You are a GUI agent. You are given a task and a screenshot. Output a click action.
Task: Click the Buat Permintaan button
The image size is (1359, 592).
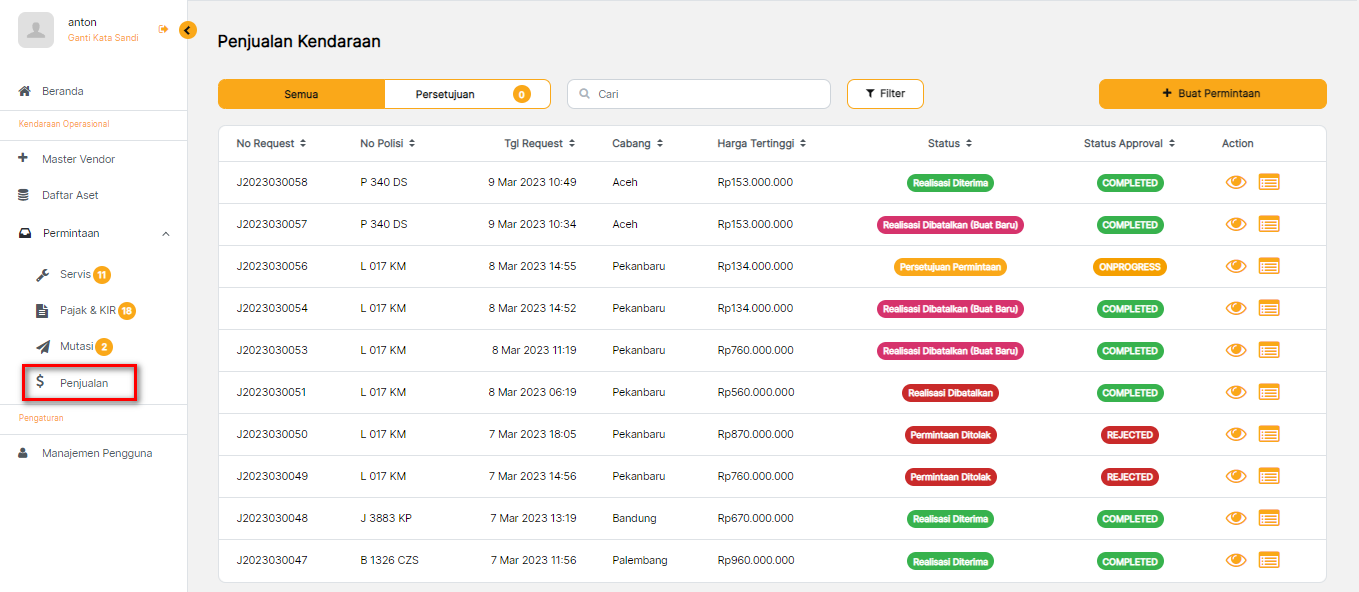click(1212, 94)
